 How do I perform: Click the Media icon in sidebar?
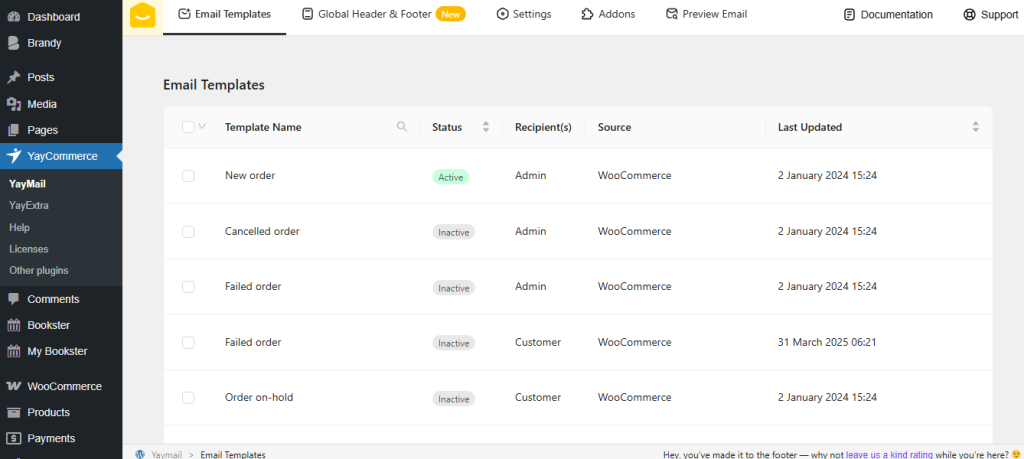13,104
